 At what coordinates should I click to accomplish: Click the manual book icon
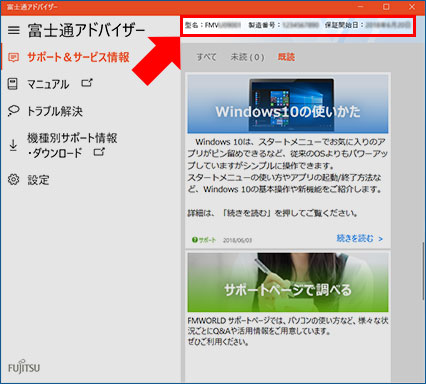[x=13, y=84]
